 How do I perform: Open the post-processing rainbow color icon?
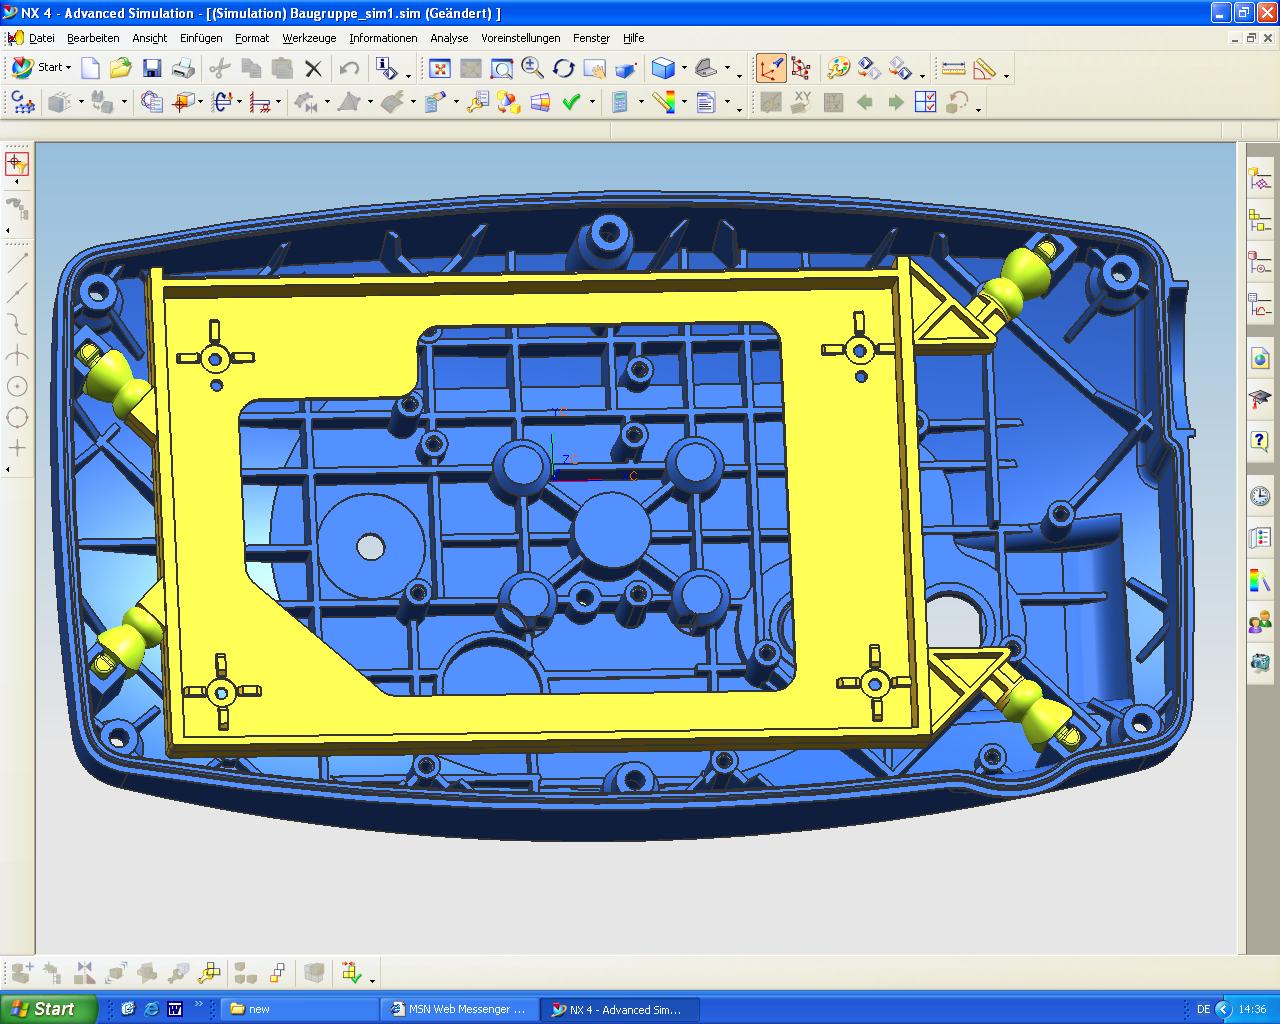[x=665, y=102]
